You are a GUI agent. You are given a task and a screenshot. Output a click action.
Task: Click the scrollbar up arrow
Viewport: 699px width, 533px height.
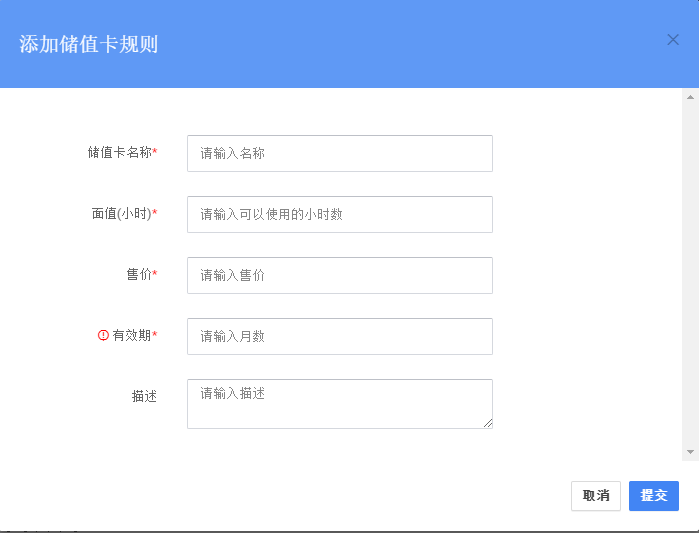tap(690, 97)
